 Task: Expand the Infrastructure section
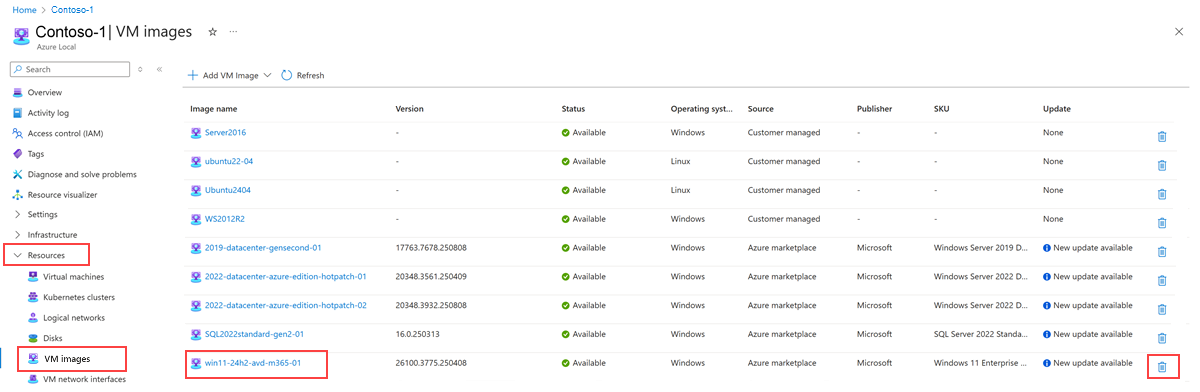17,235
